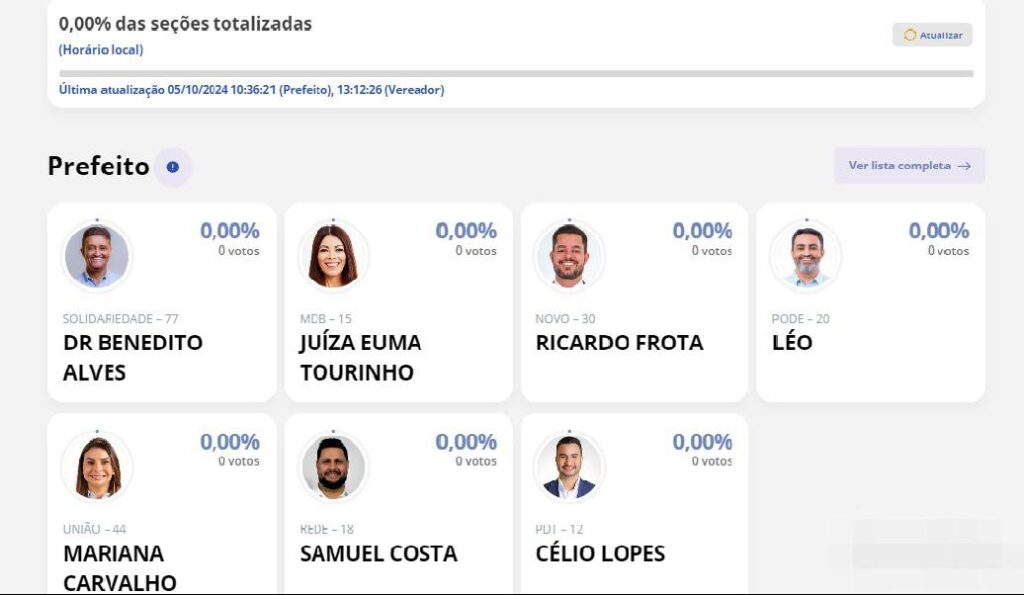This screenshot has height=595, width=1024.
Task: Click the arrow in Ver lista completa
Action: (964, 166)
